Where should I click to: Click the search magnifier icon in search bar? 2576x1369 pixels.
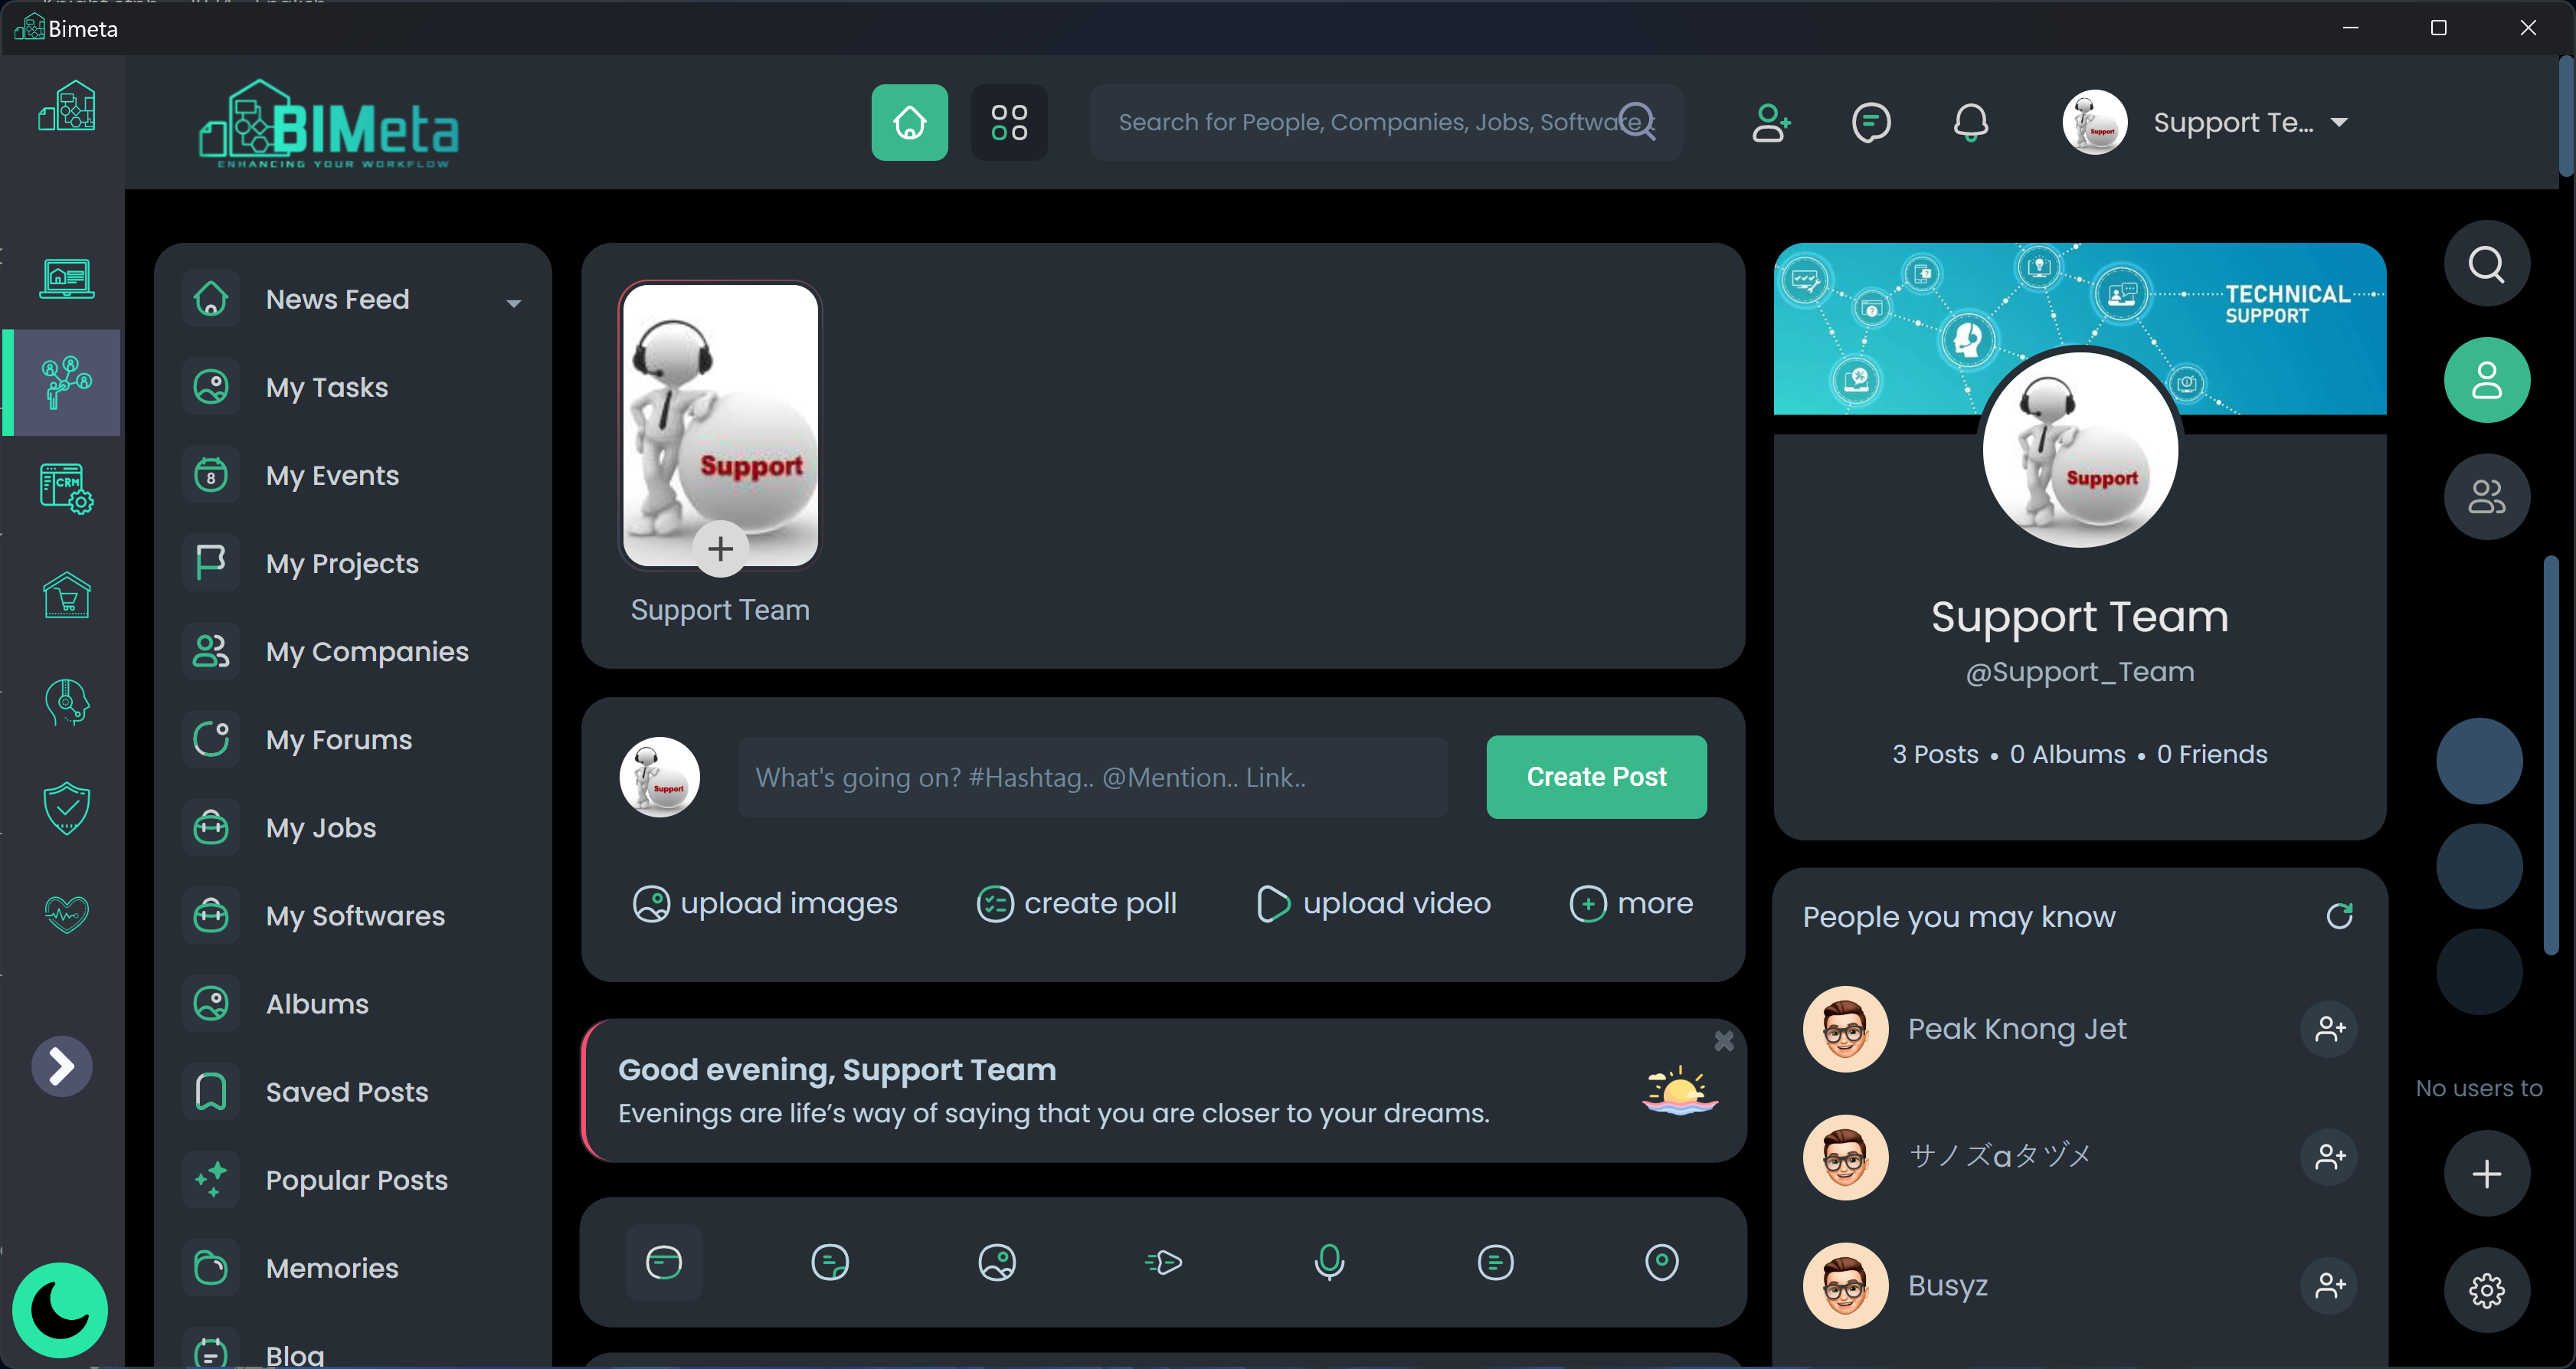click(x=1637, y=122)
